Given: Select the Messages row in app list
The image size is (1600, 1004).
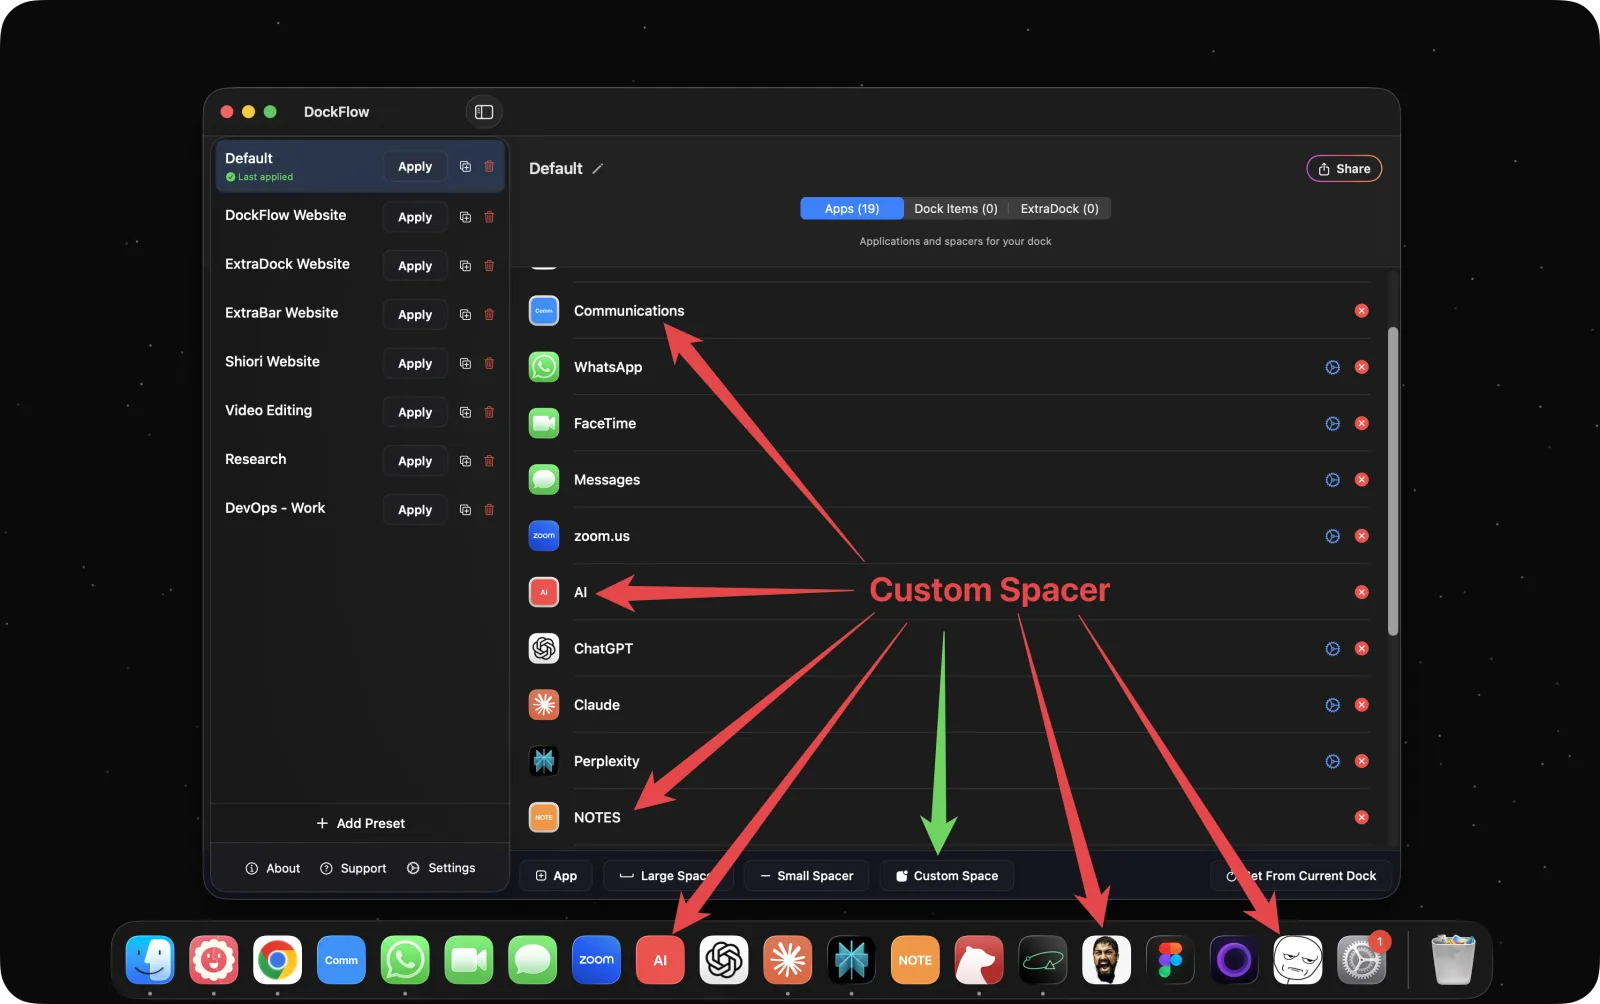Looking at the screenshot, I should coord(948,480).
